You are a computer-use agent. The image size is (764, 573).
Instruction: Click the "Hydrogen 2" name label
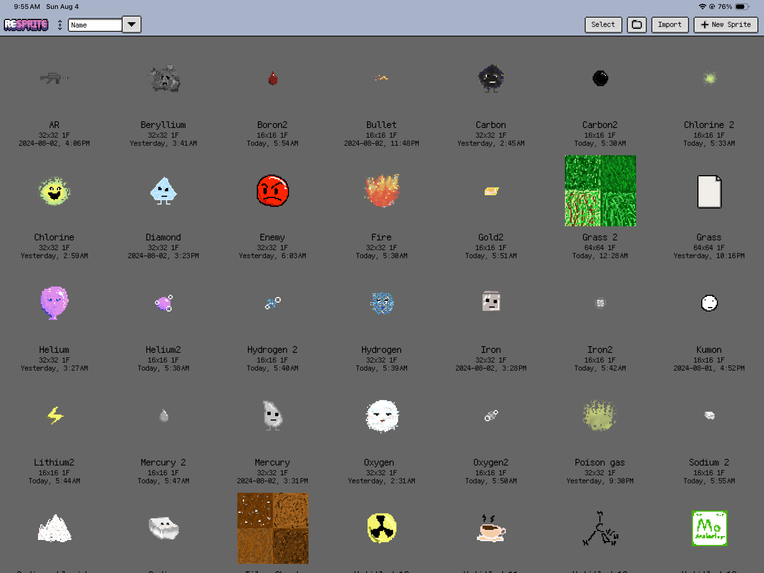[272, 350]
